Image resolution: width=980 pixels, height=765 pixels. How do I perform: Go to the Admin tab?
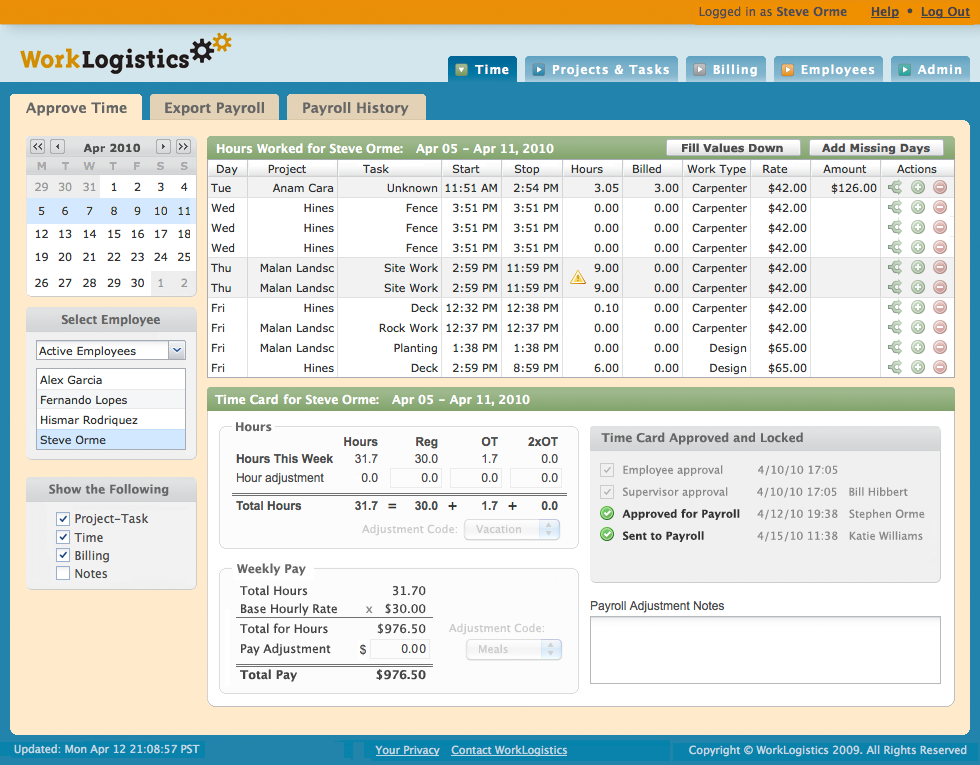click(x=931, y=69)
